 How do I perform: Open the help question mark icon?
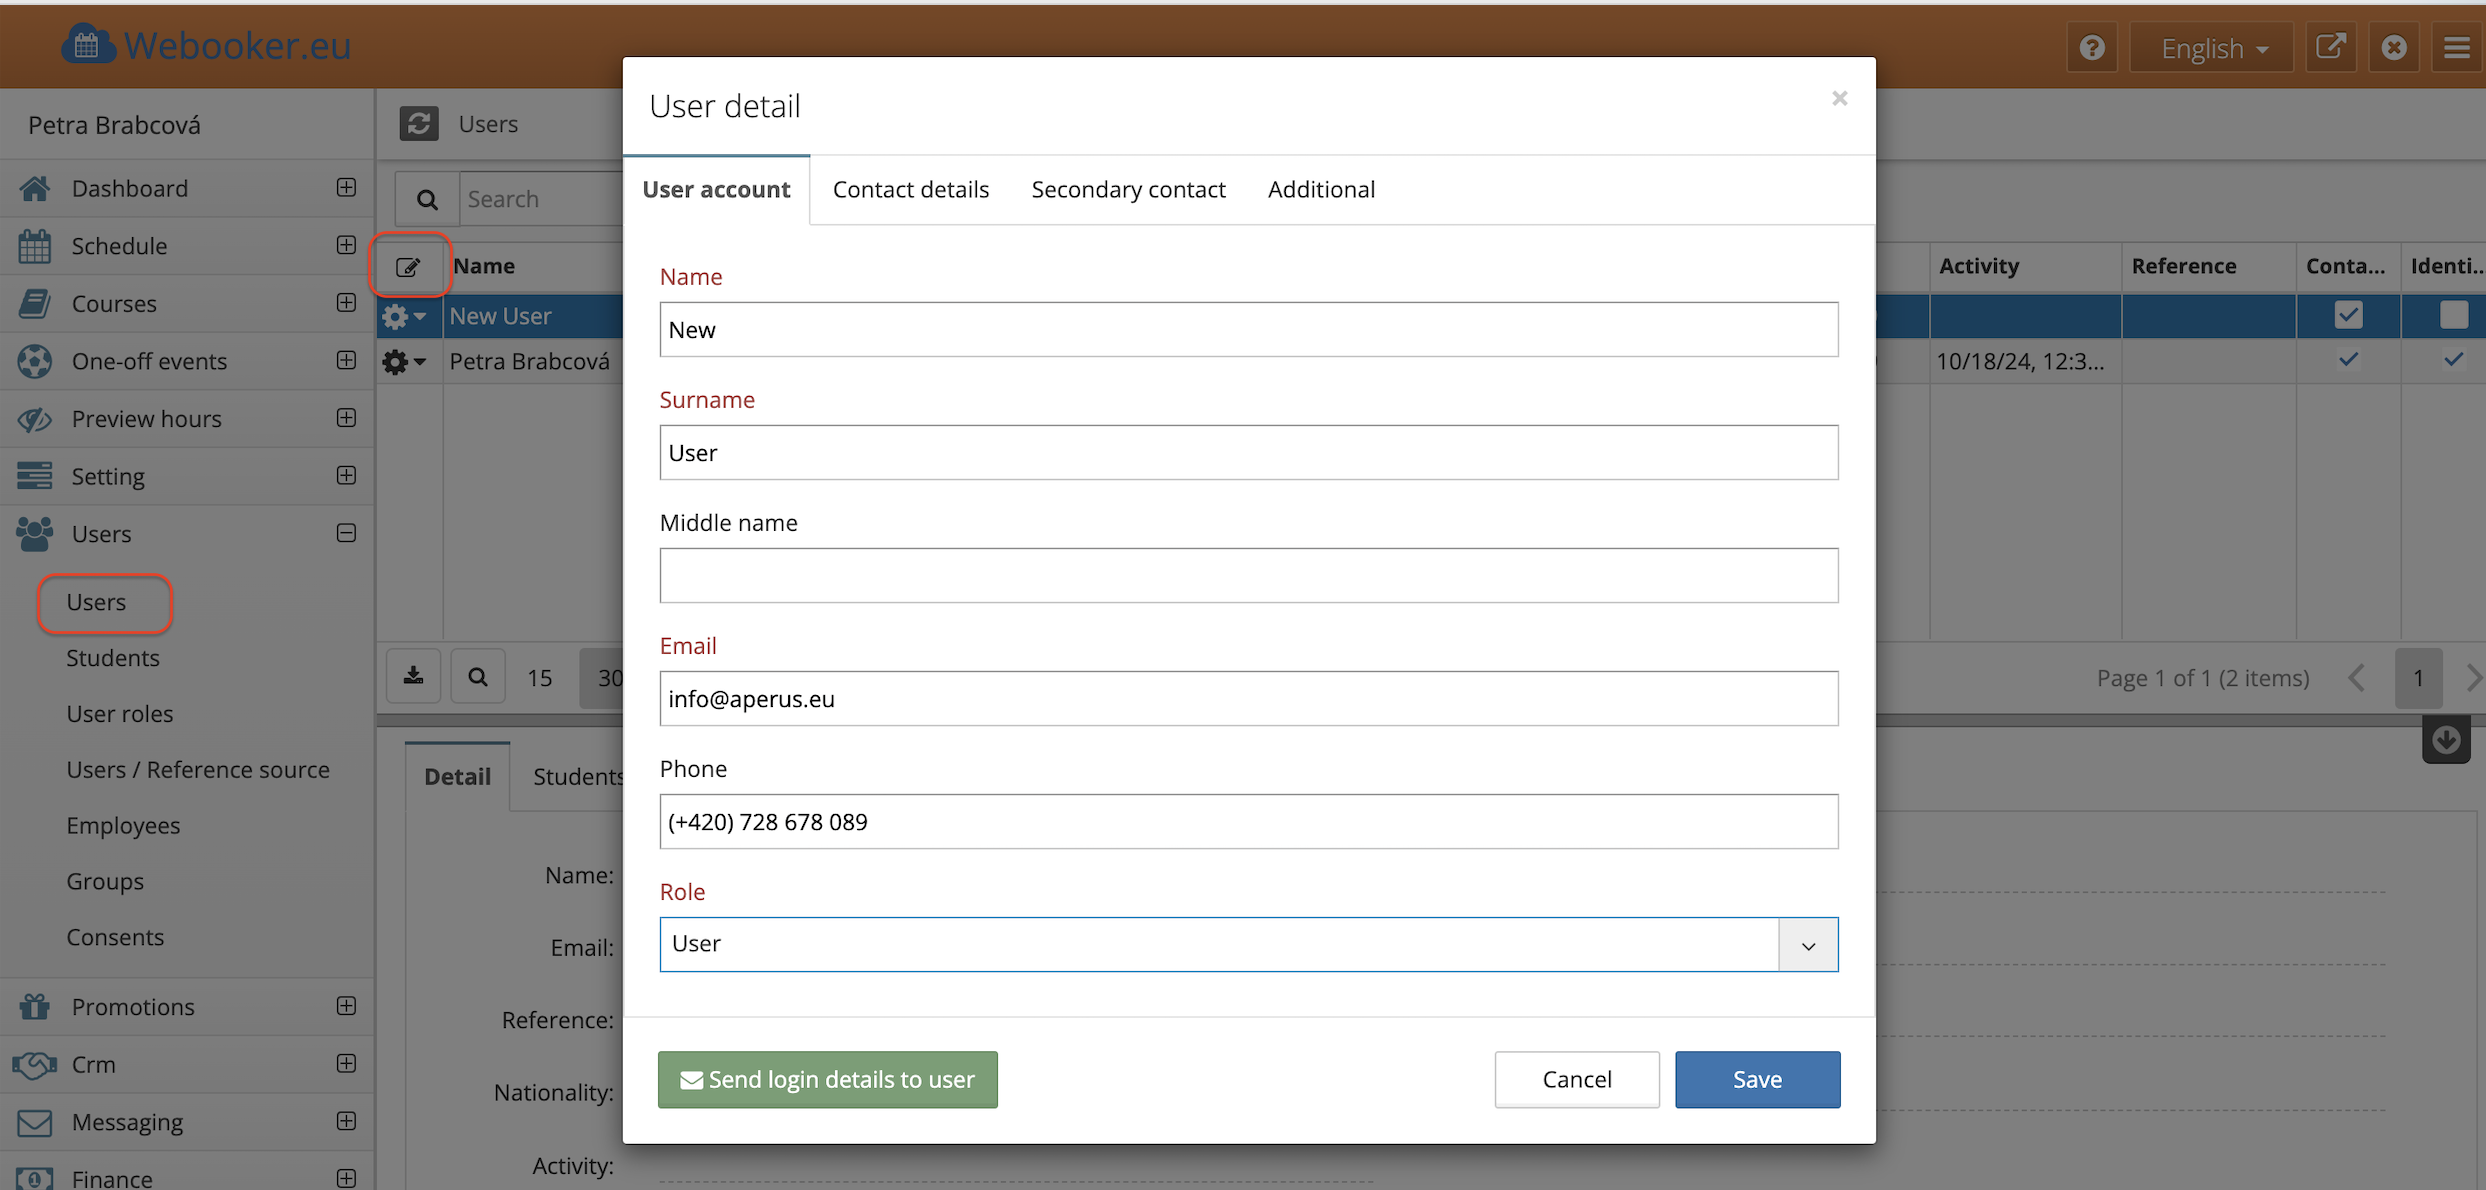pos(2091,47)
